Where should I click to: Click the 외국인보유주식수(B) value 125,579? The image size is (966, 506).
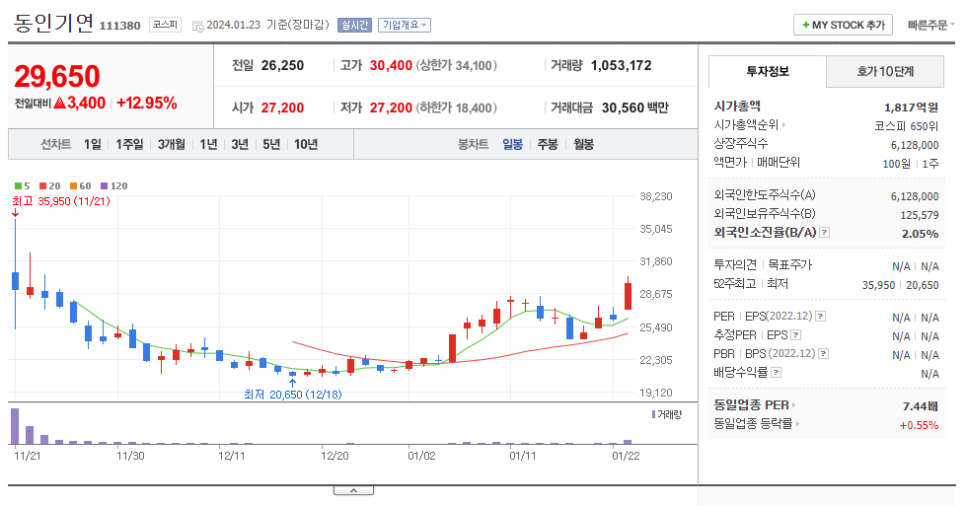point(919,215)
